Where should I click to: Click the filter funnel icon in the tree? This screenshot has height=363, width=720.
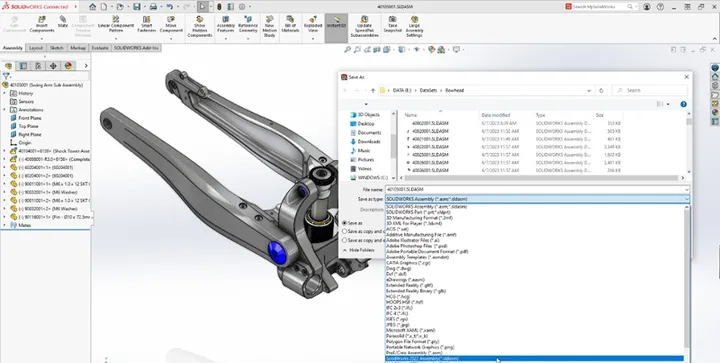click(x=6, y=76)
